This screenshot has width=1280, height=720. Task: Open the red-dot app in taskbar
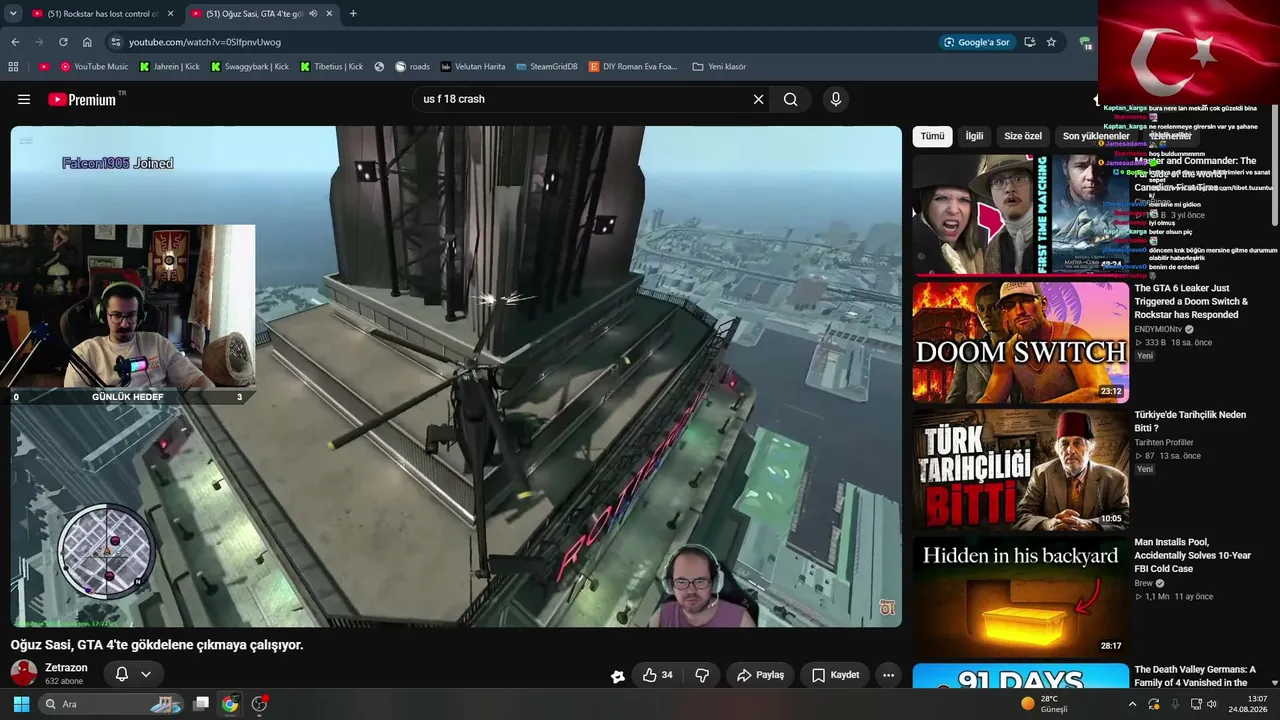coord(260,704)
